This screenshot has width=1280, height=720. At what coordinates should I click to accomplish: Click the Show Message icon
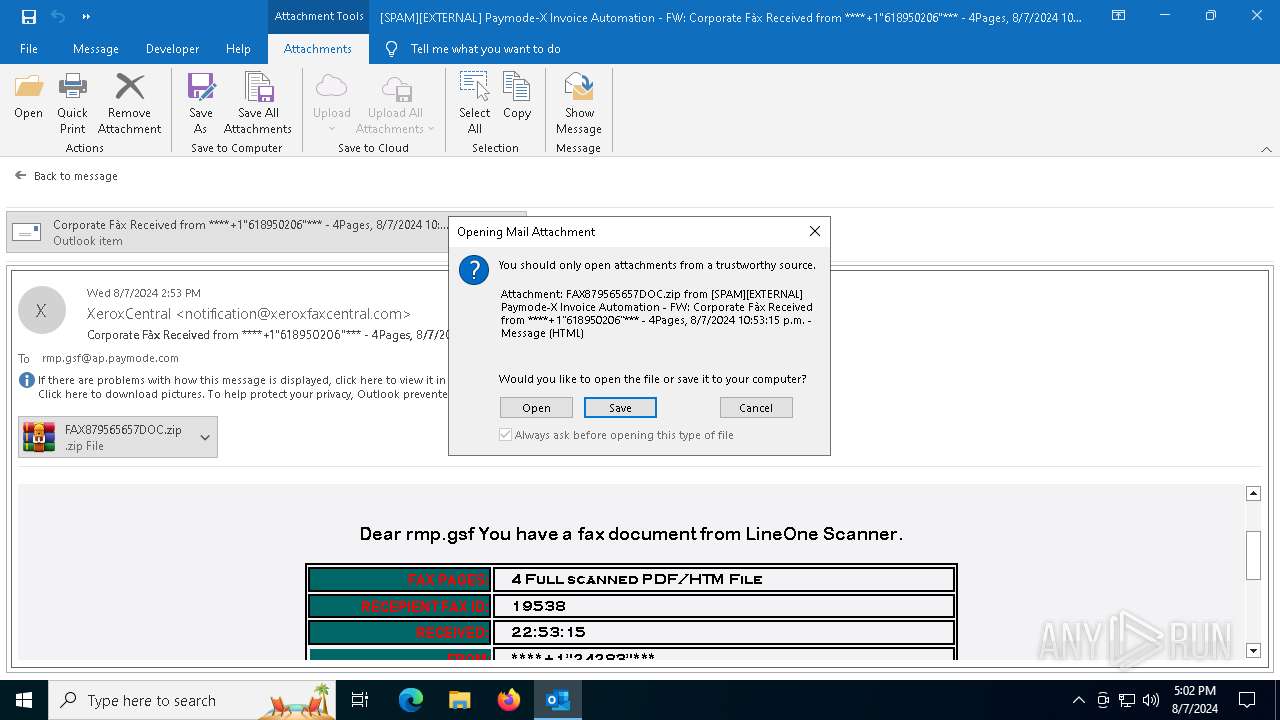click(579, 88)
